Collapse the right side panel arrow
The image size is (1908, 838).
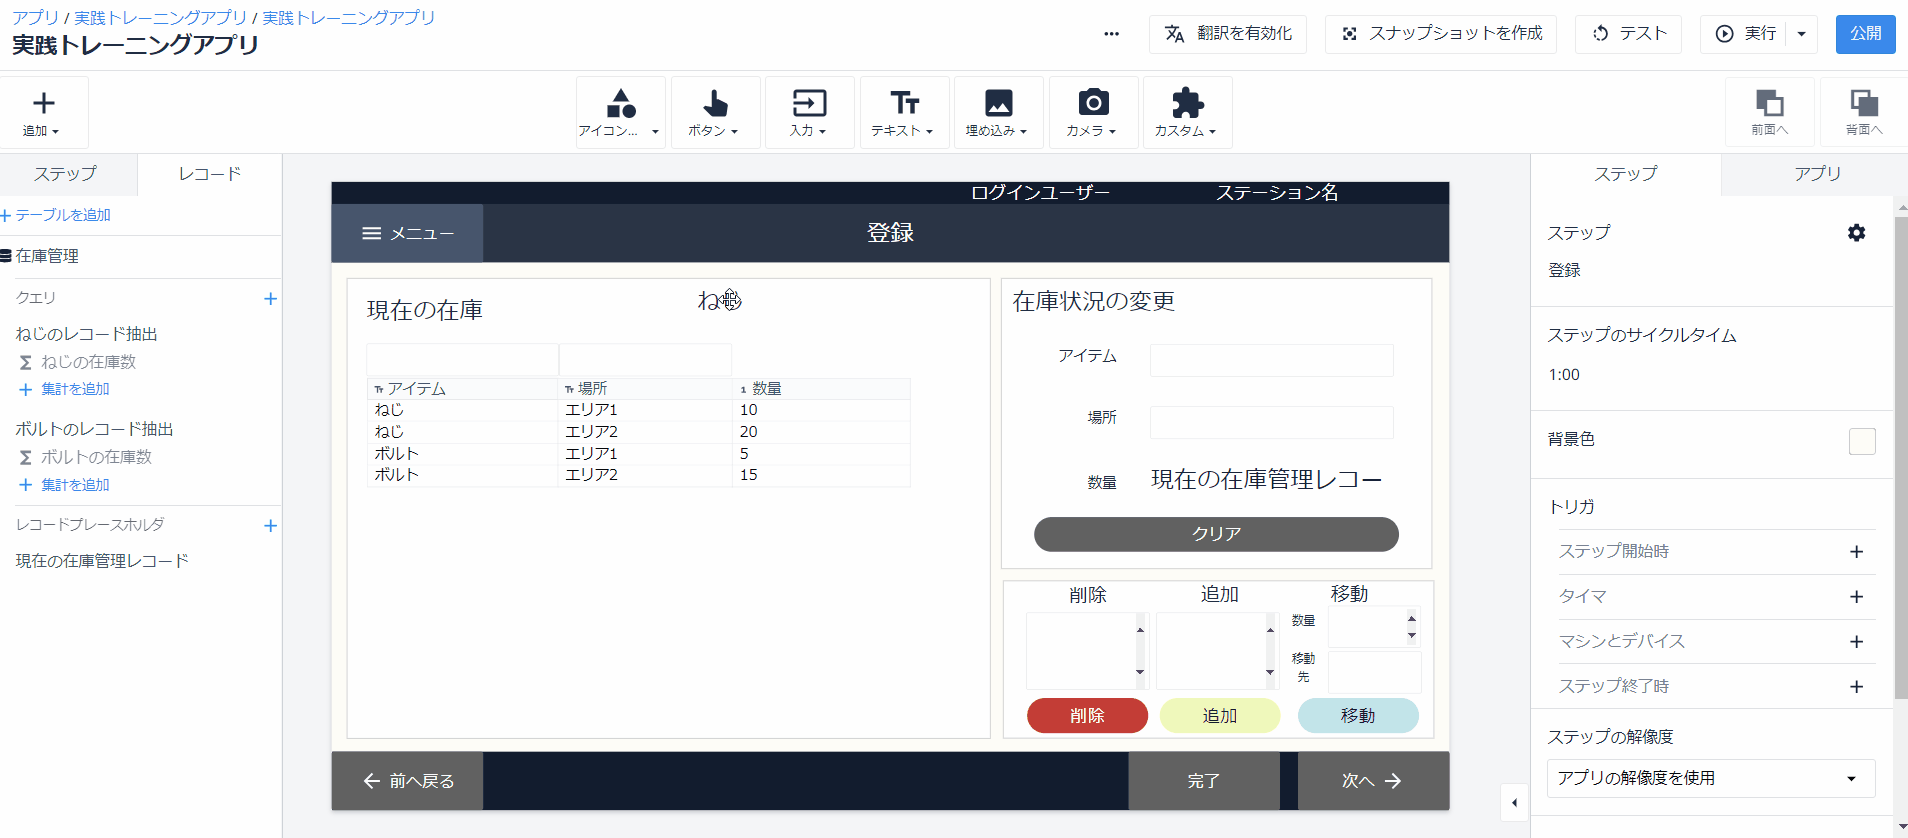coord(1514,802)
